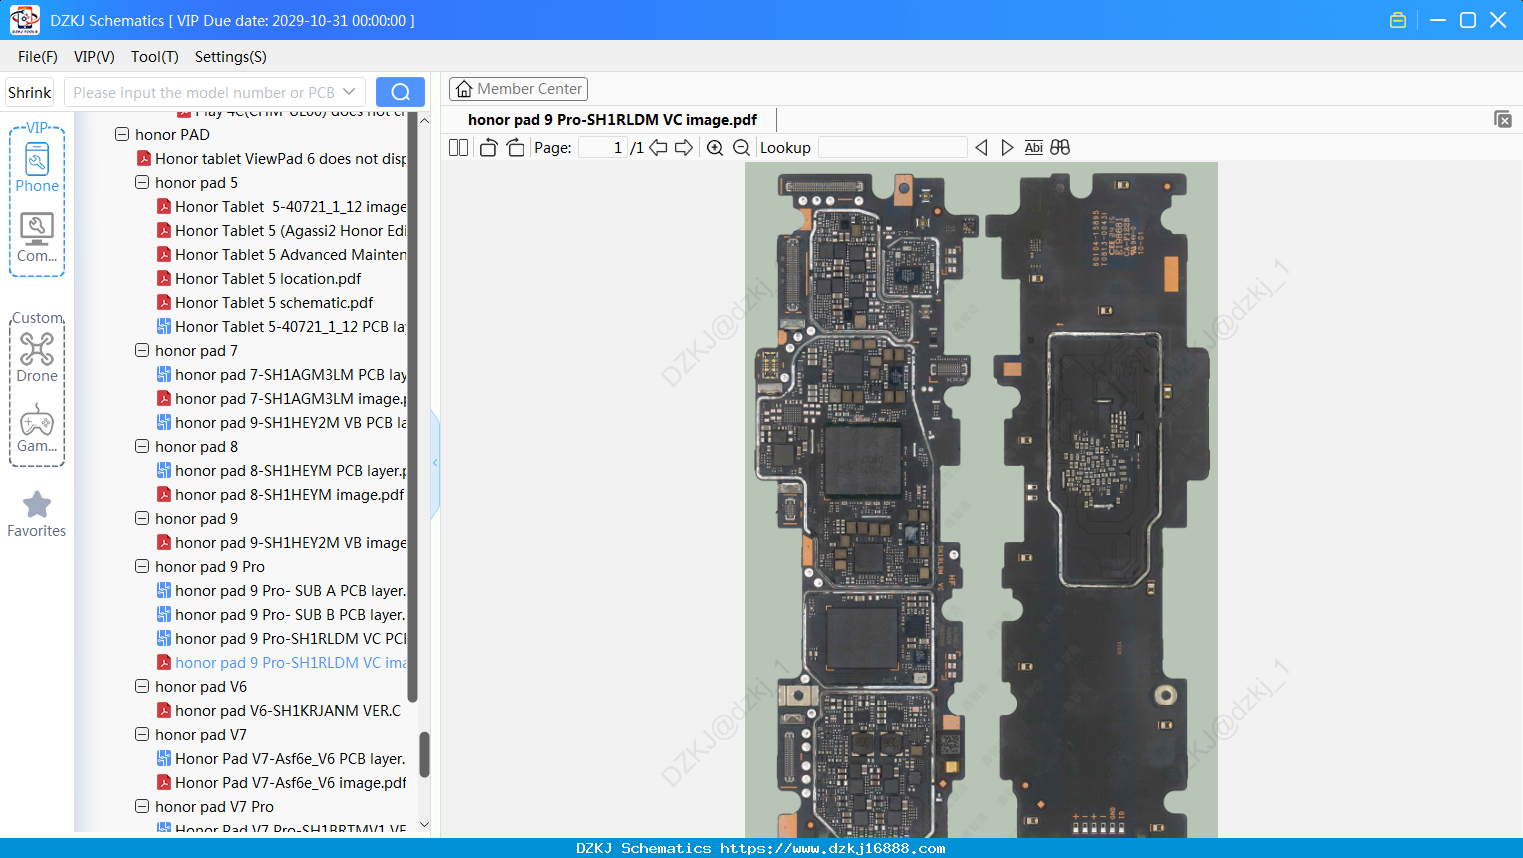The image size is (1523, 858).
Task: Click tree scrollbar up arrow
Action: [x=424, y=120]
